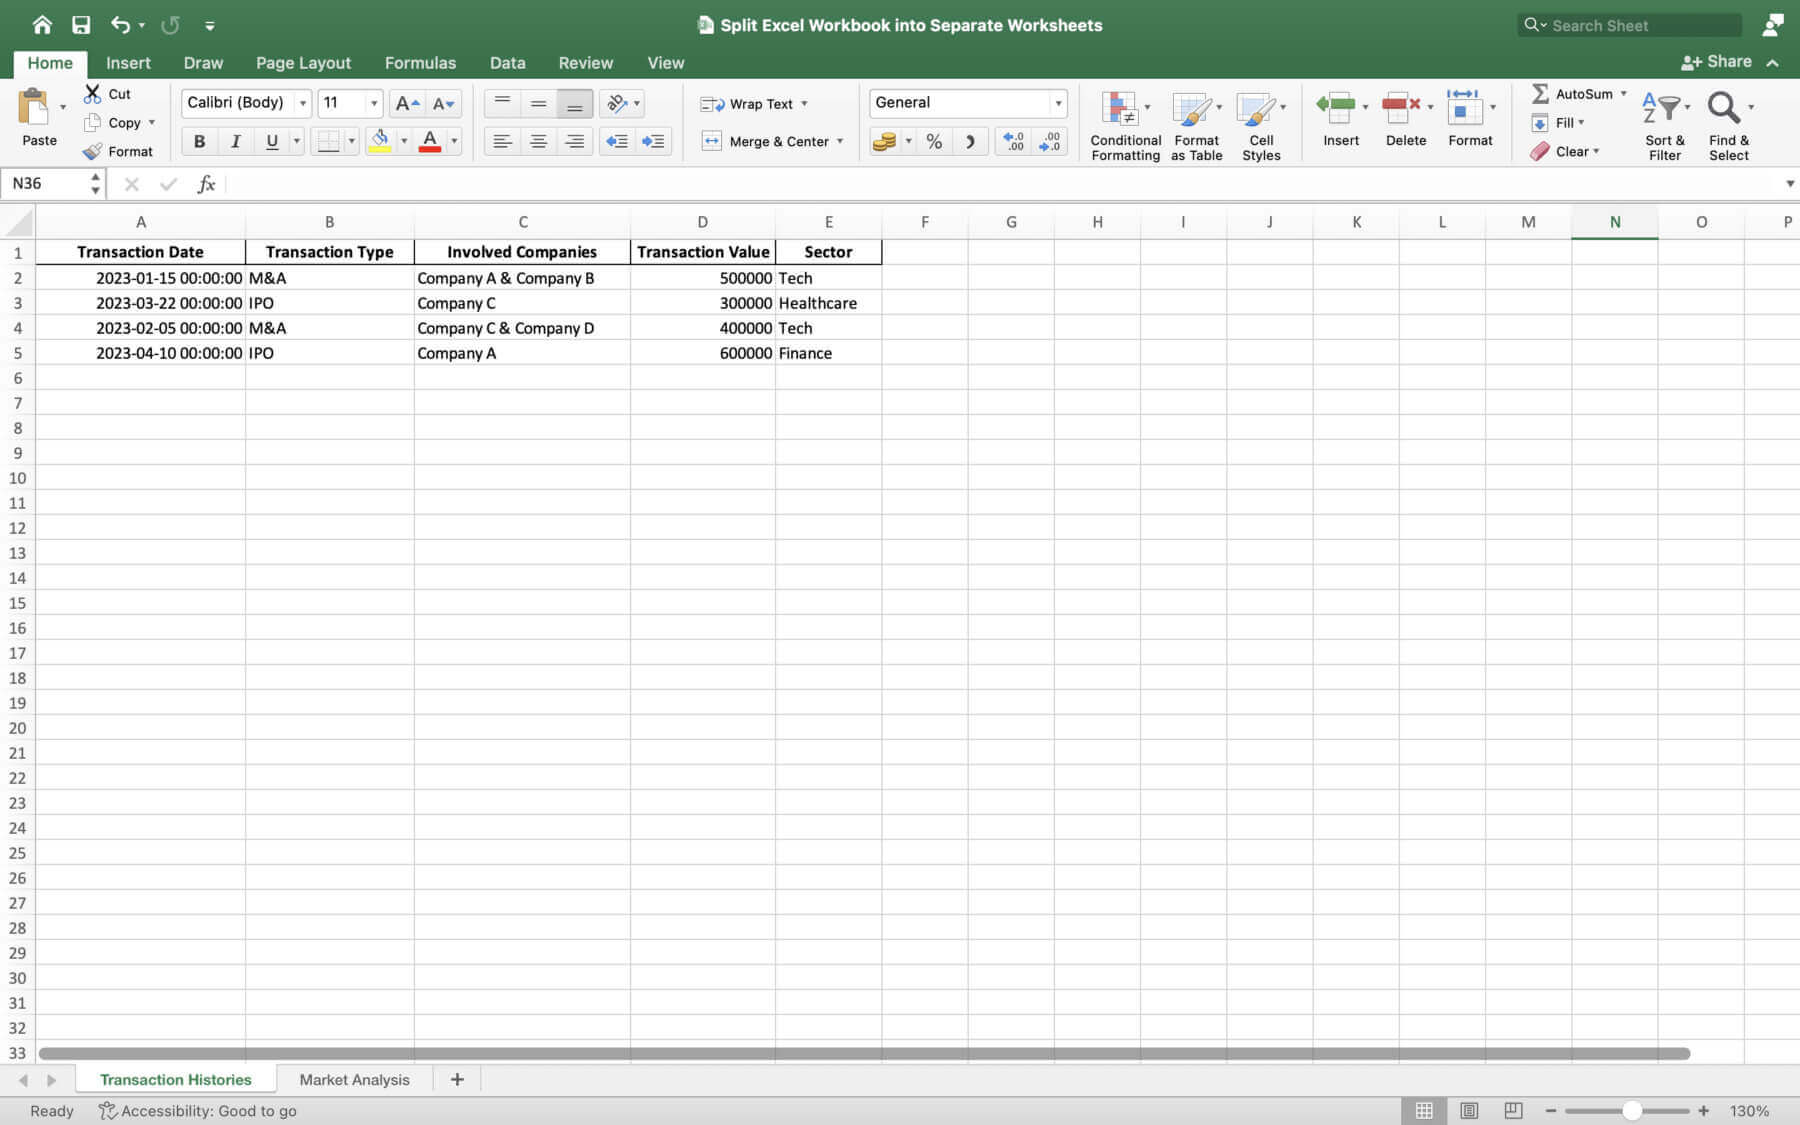The height and width of the screenshot is (1125, 1800).
Task: Undo the last action
Action: (x=120, y=25)
